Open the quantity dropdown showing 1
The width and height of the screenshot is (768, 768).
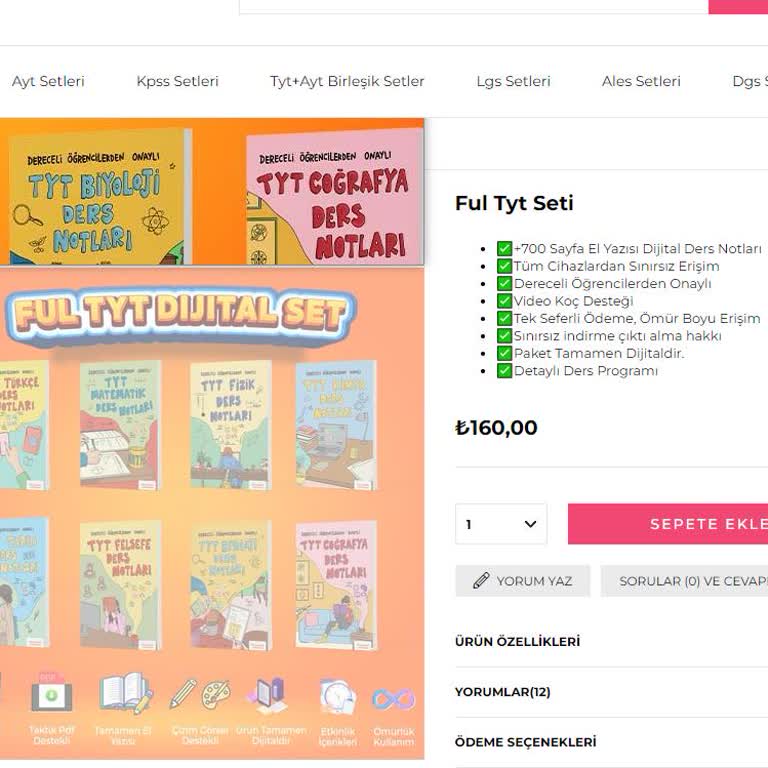tap(501, 524)
